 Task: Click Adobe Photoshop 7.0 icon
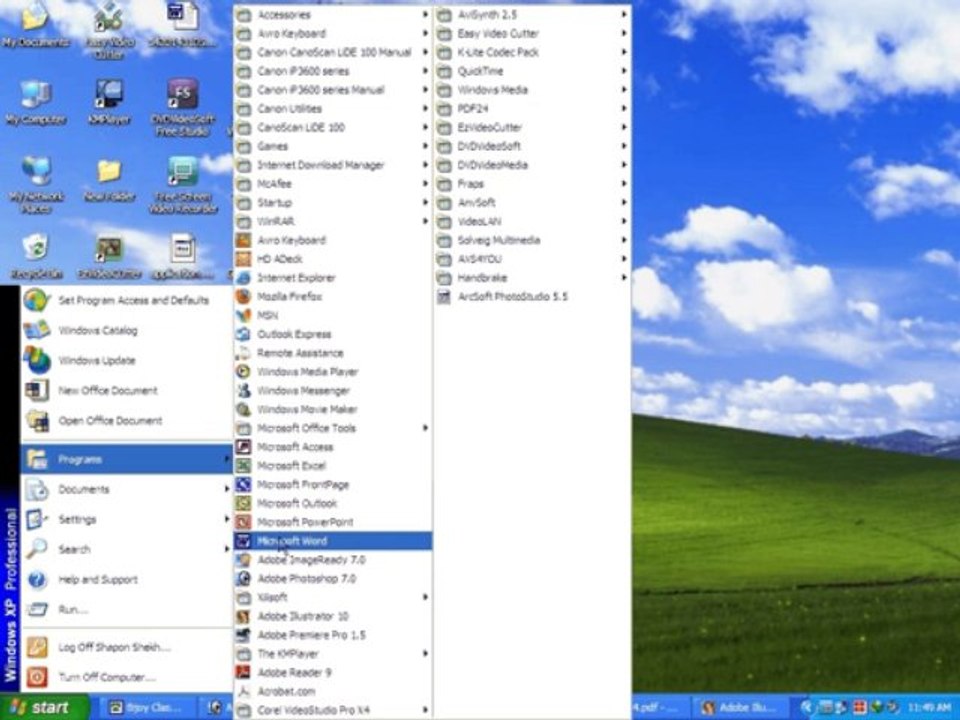tap(244, 579)
